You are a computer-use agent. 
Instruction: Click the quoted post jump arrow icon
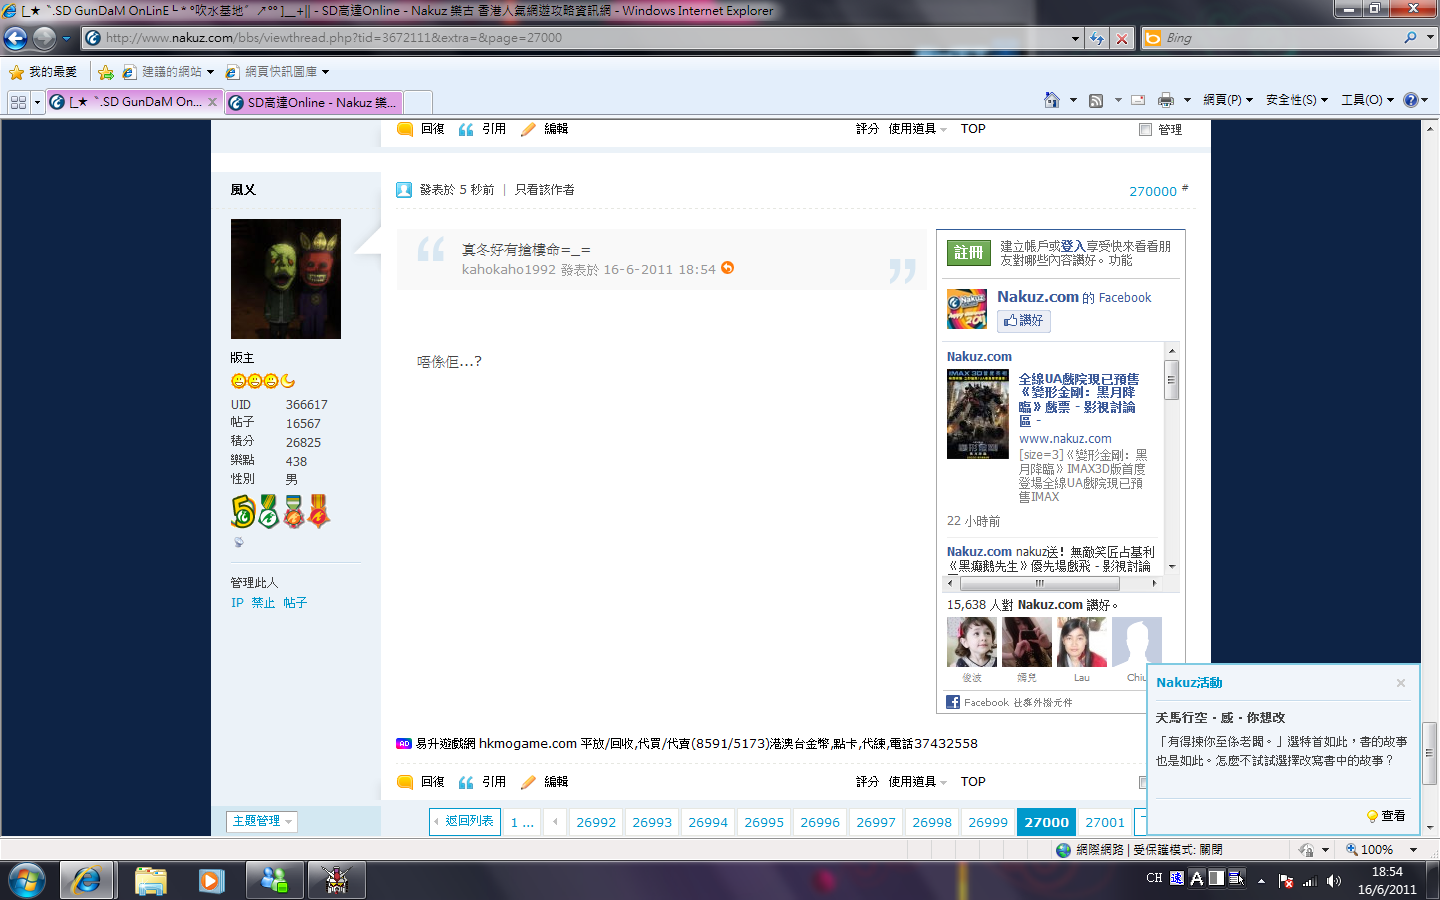click(x=727, y=268)
